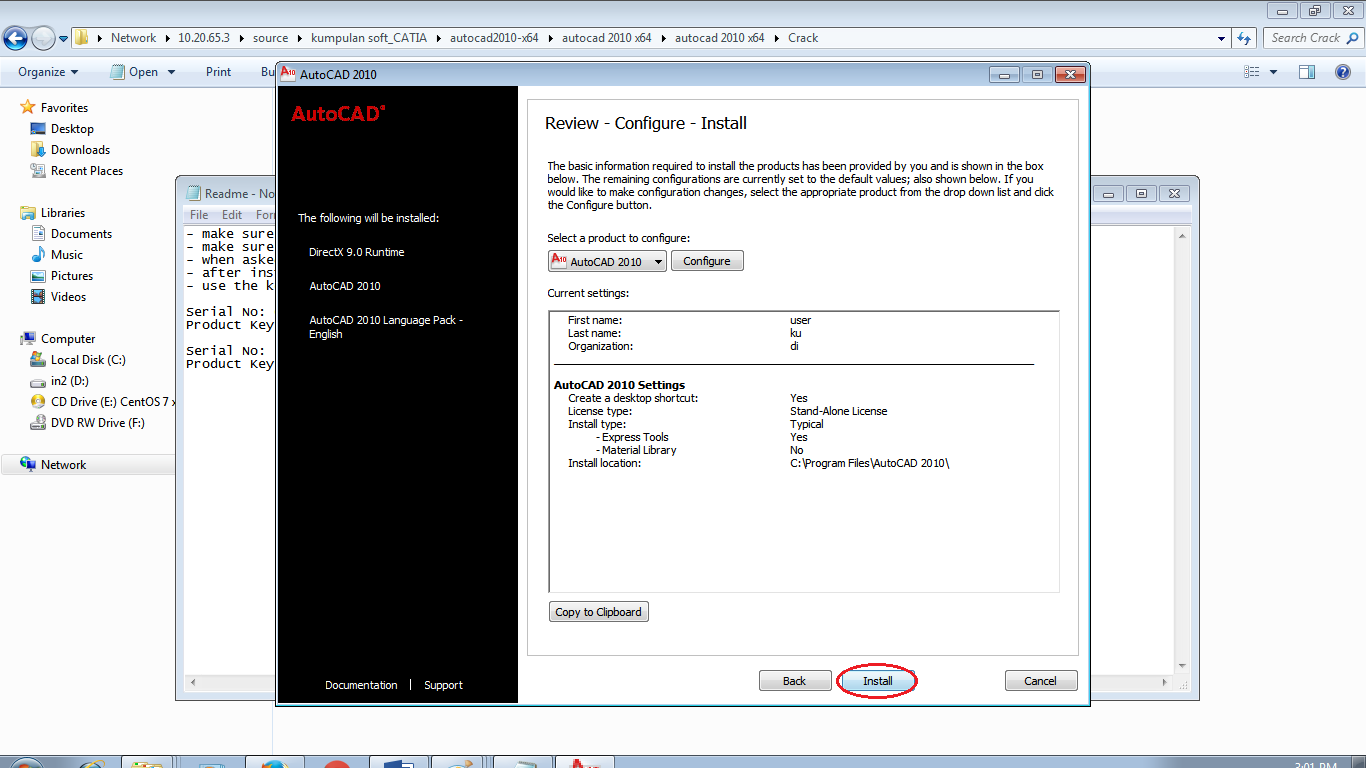1368x768 pixels.
Task: Select 10.20.65.3 in the address breadcrumb
Action: pos(204,38)
